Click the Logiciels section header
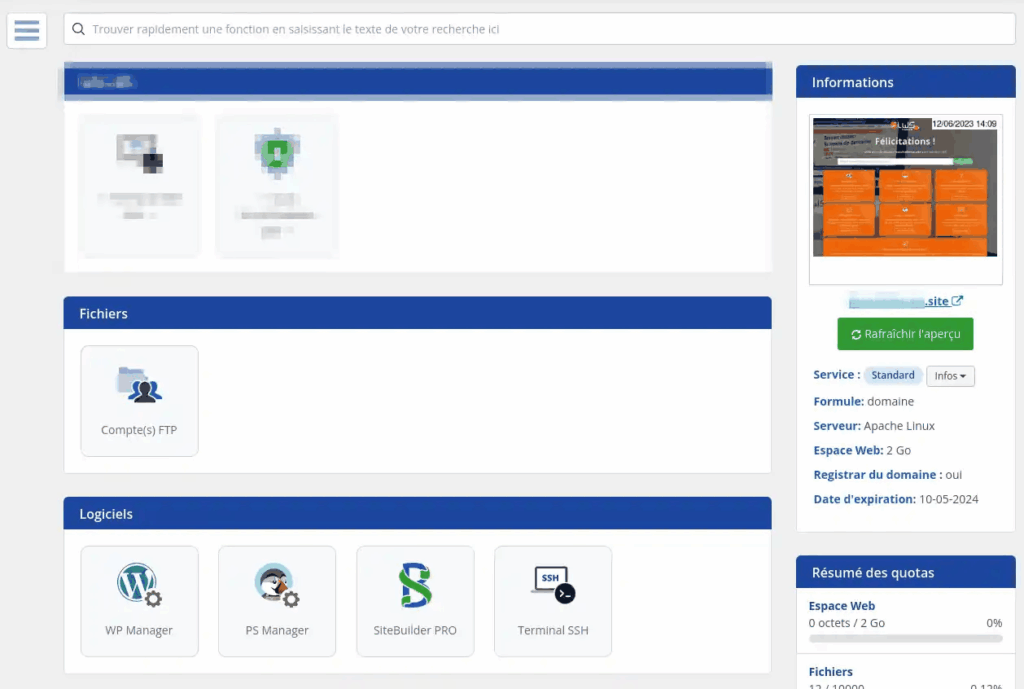This screenshot has height=689, width=1024. point(417,514)
